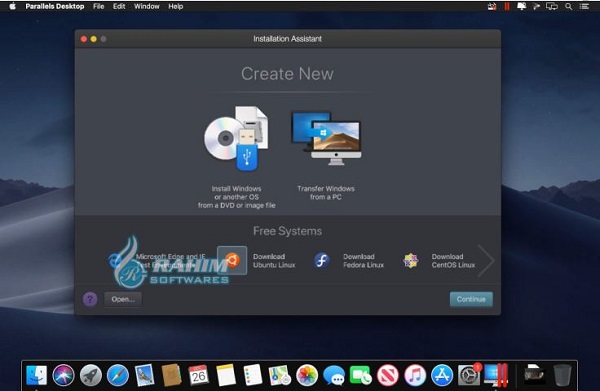Click the Continue button
Screen dimensions: 600x391
point(471,299)
